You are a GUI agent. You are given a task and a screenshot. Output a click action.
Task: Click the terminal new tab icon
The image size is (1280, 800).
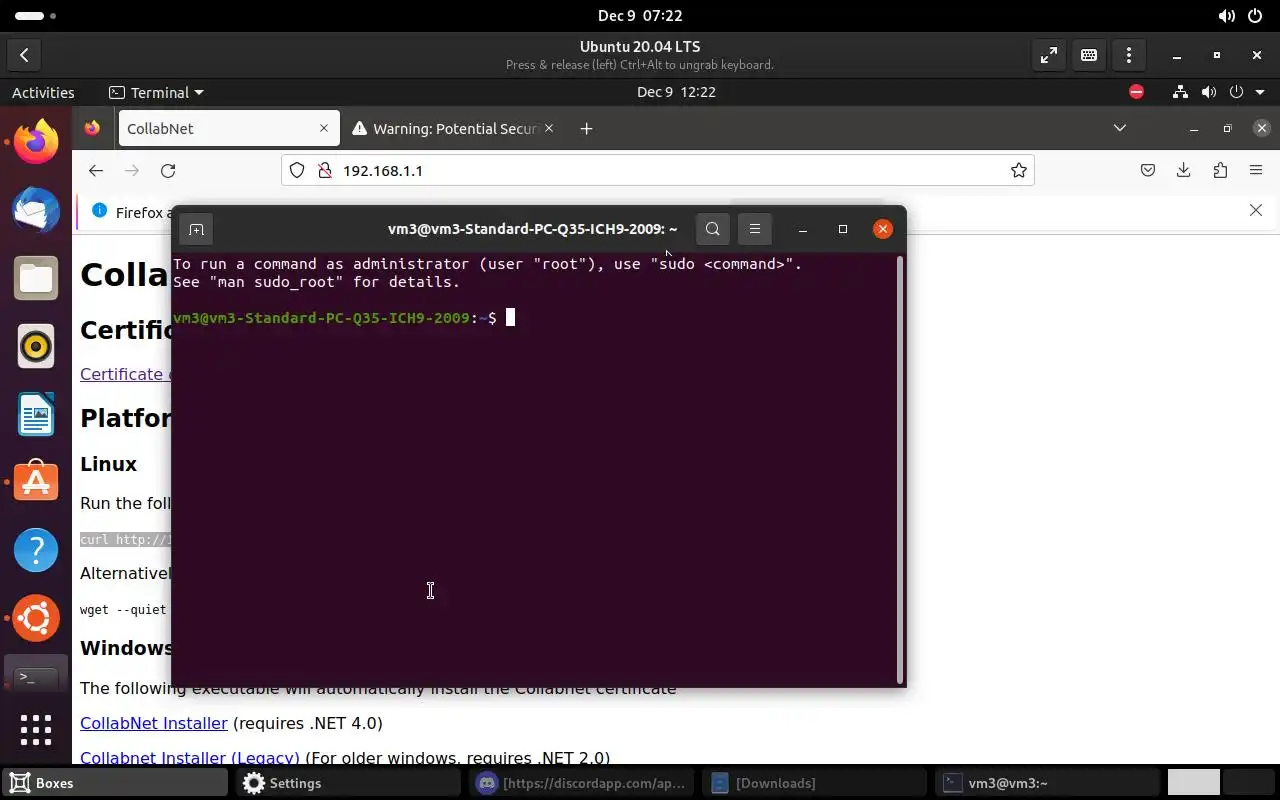click(x=196, y=229)
